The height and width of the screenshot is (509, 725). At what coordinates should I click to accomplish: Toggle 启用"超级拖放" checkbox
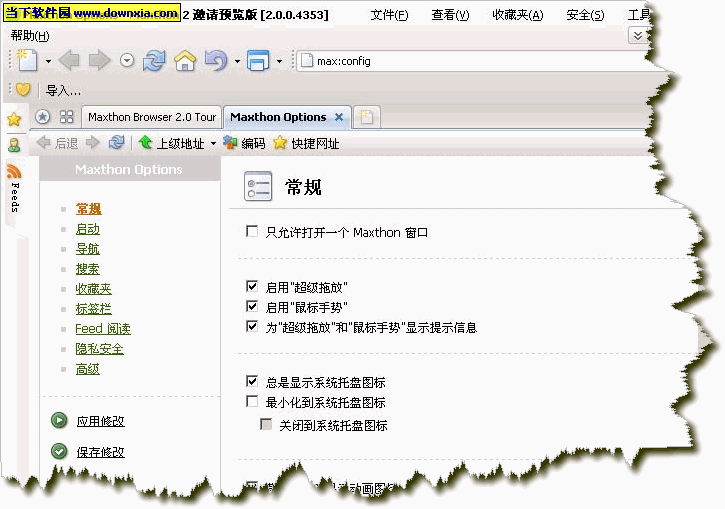click(252, 286)
